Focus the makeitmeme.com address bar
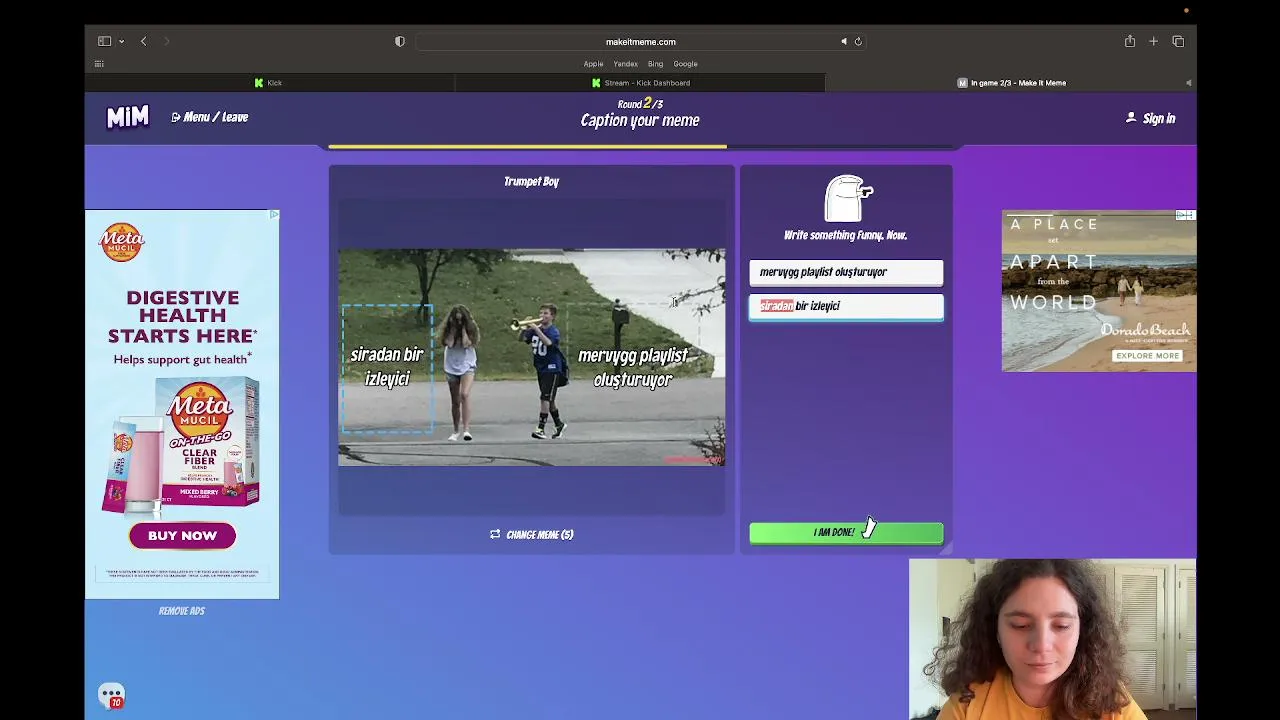Viewport: 1280px width, 720px height. coord(640,42)
